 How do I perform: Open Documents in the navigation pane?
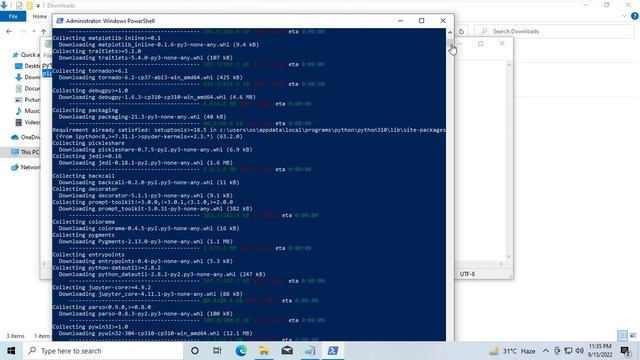coord(28,88)
